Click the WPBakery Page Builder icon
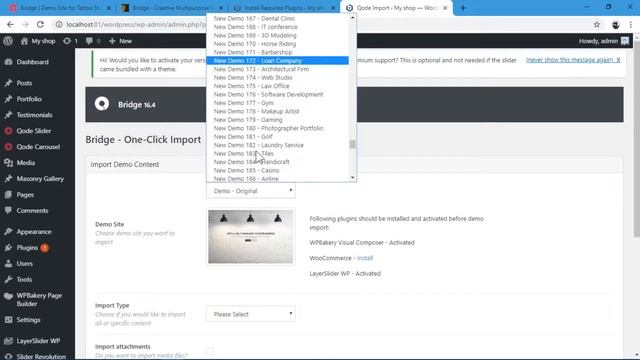This screenshot has height=360, width=640. [x=8, y=296]
